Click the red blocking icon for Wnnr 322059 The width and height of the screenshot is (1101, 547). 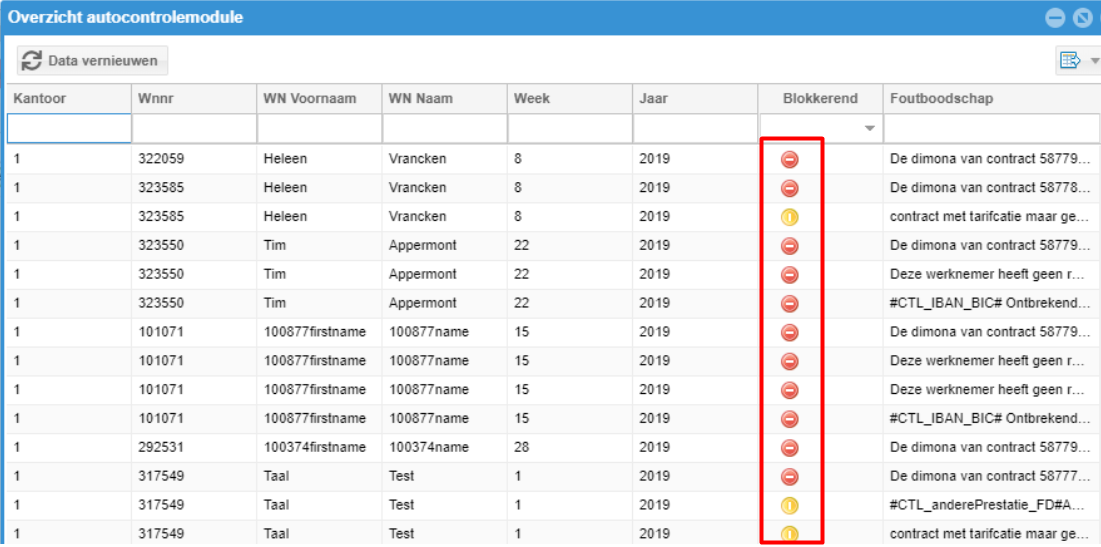pyautogui.click(x=790, y=159)
